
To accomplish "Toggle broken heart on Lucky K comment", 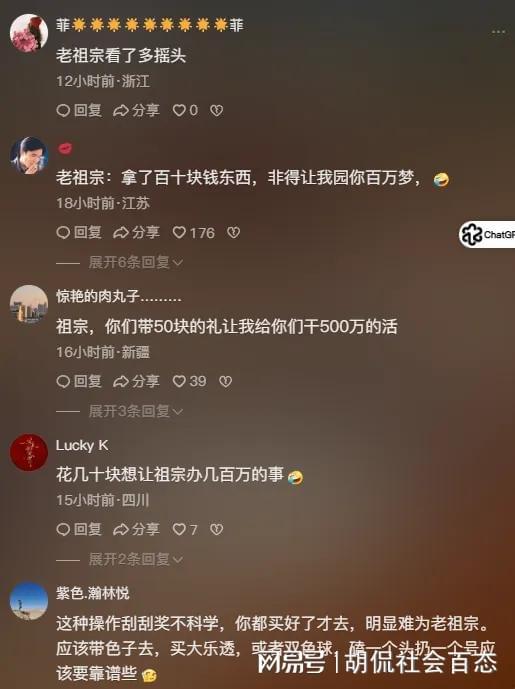I will [216, 529].
